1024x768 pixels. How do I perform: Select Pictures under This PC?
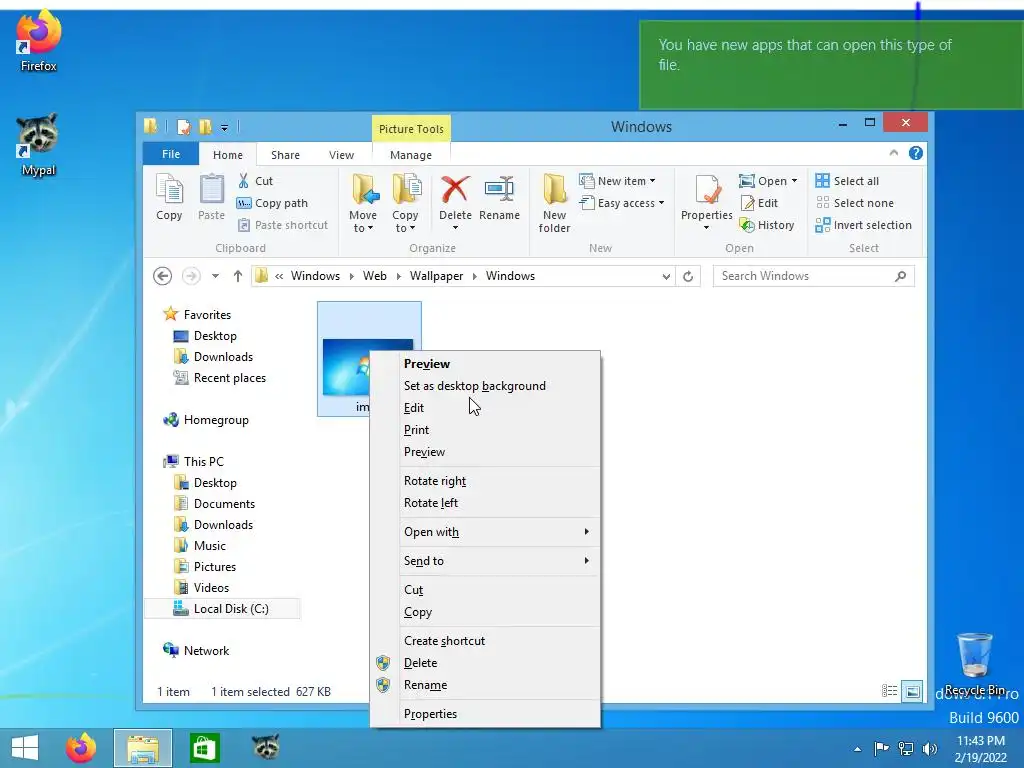(x=205, y=567)
